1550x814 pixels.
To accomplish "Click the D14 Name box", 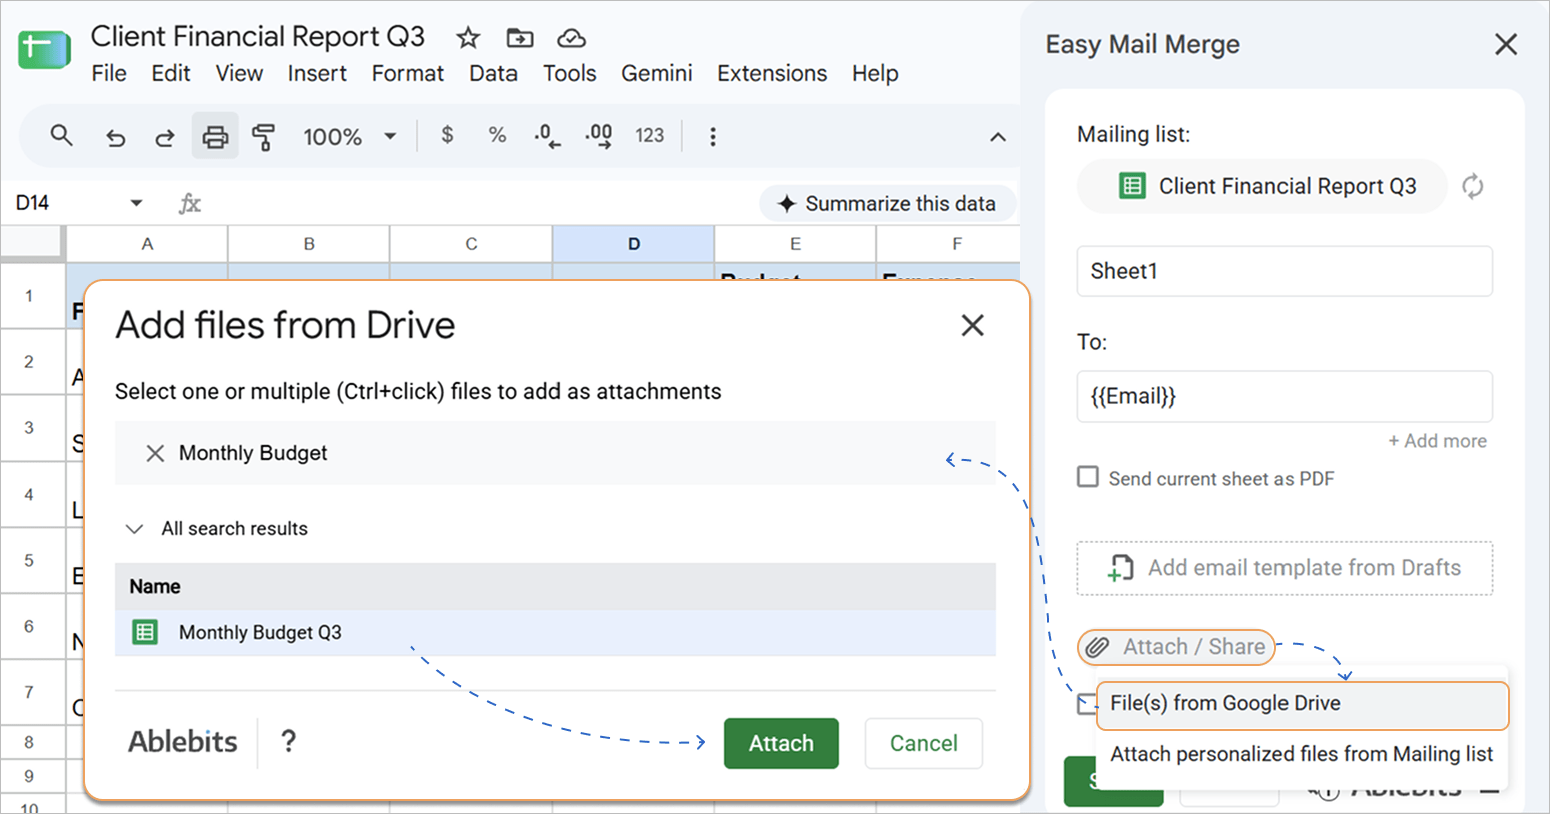I will pos(65,203).
